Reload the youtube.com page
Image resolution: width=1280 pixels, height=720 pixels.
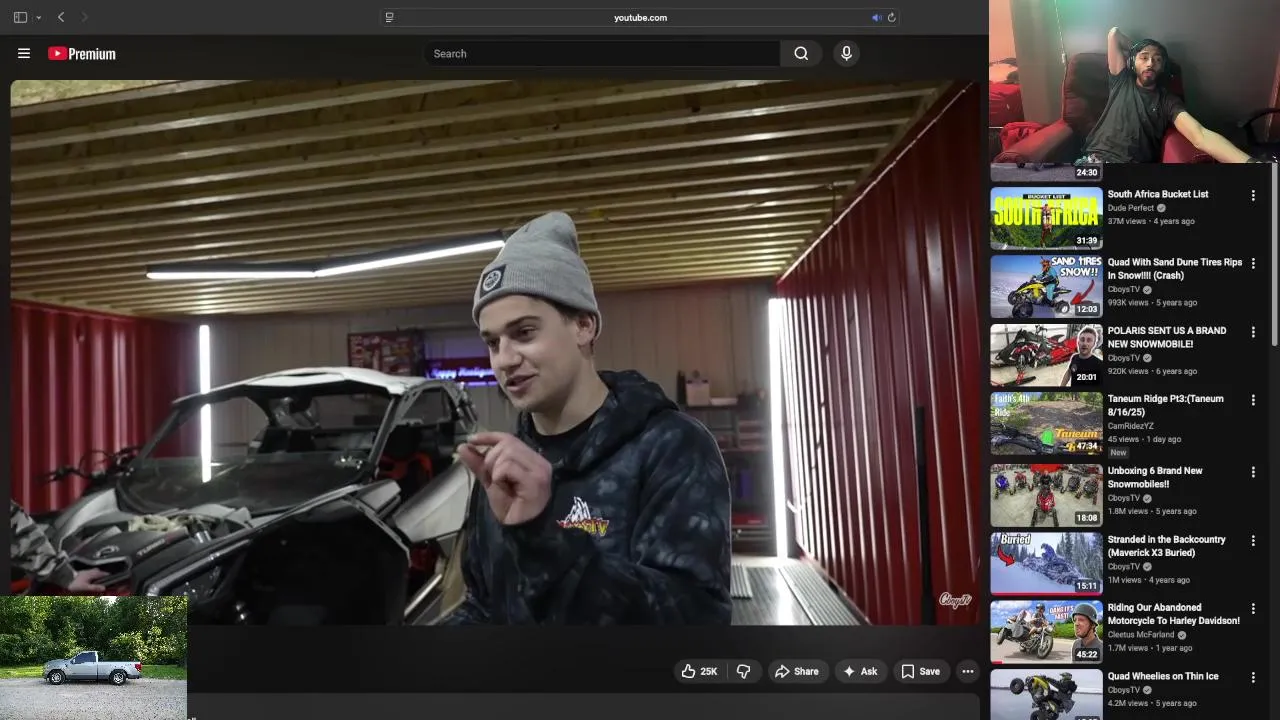click(x=891, y=17)
